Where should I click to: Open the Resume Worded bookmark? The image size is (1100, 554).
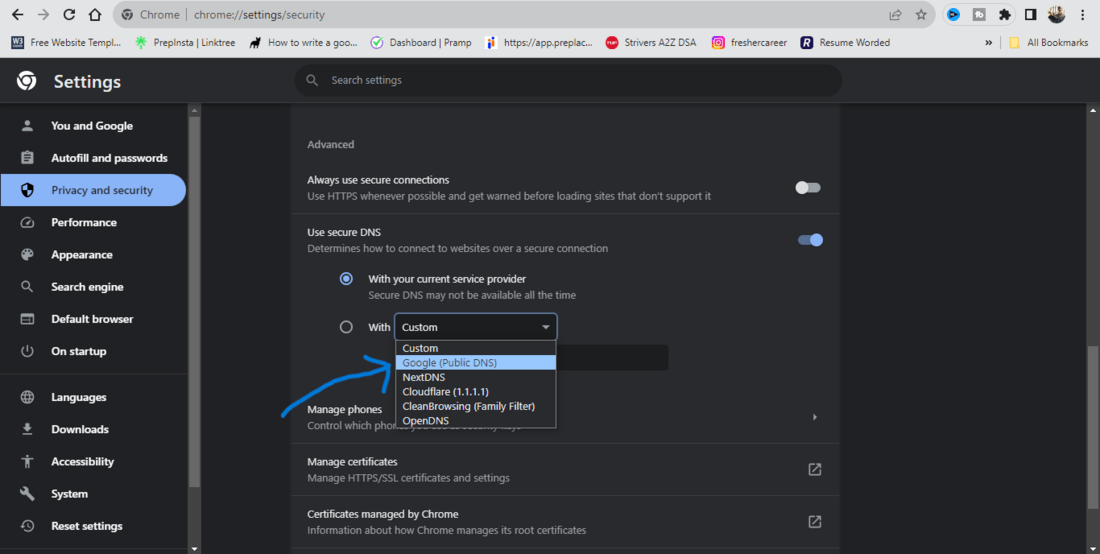click(845, 43)
